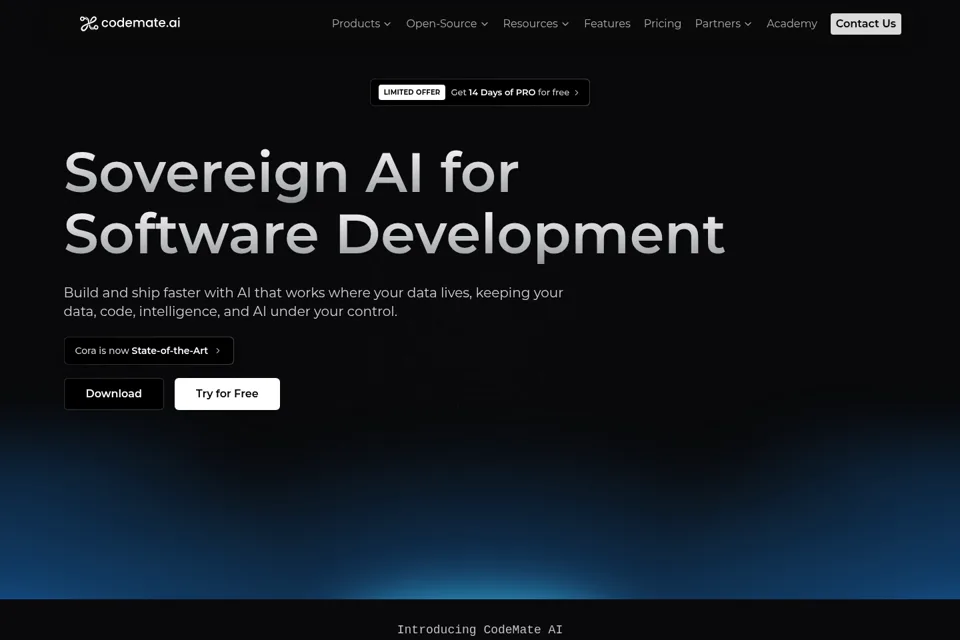Viewport: 960px width, 640px height.
Task: Click the codemate.ai logo icon
Action: 89,23
